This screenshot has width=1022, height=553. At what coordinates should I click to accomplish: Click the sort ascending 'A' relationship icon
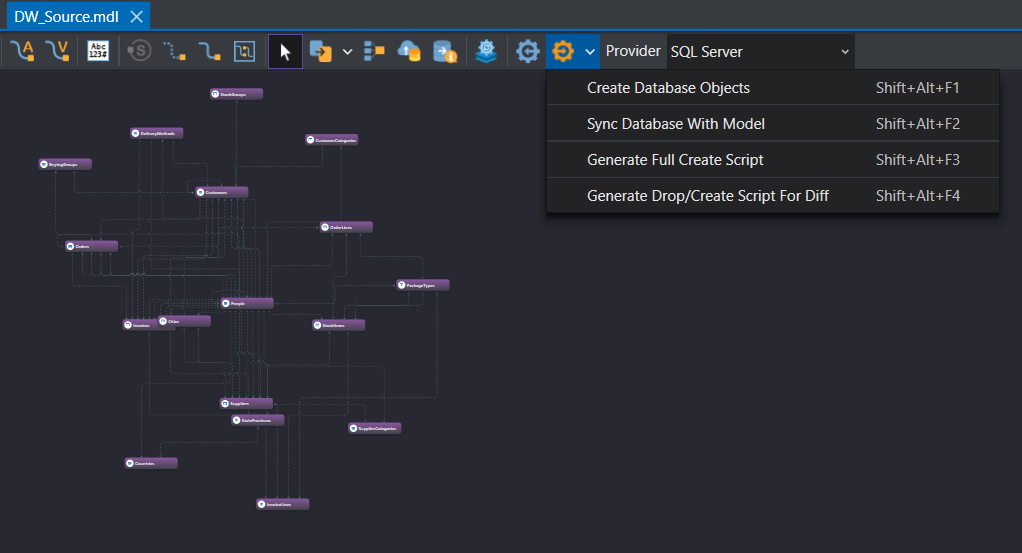tap(22, 51)
